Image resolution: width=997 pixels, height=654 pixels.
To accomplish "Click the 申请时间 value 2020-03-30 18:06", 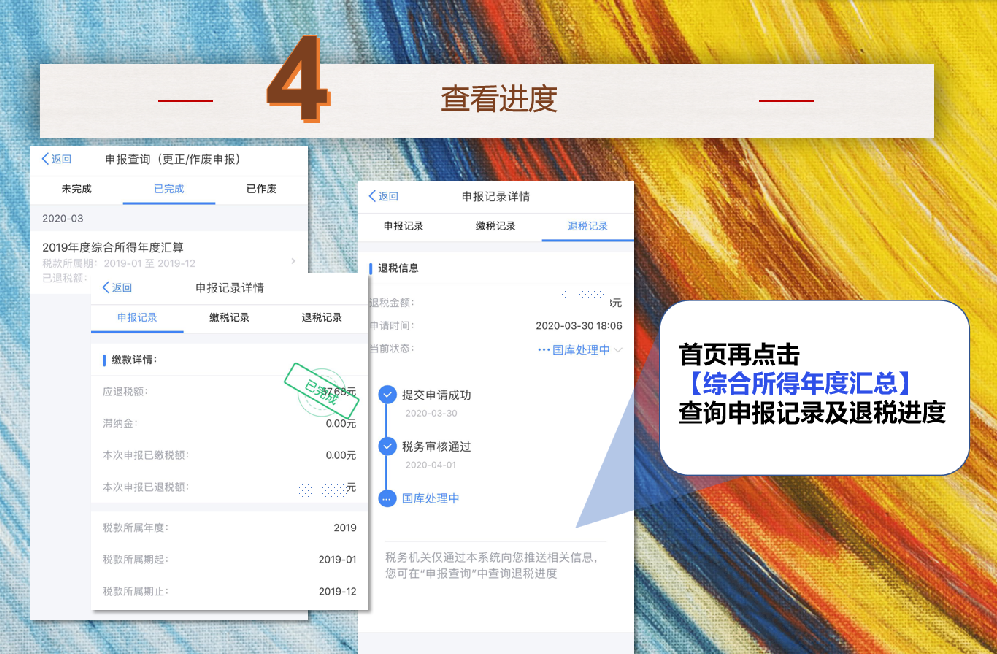I will point(579,325).
